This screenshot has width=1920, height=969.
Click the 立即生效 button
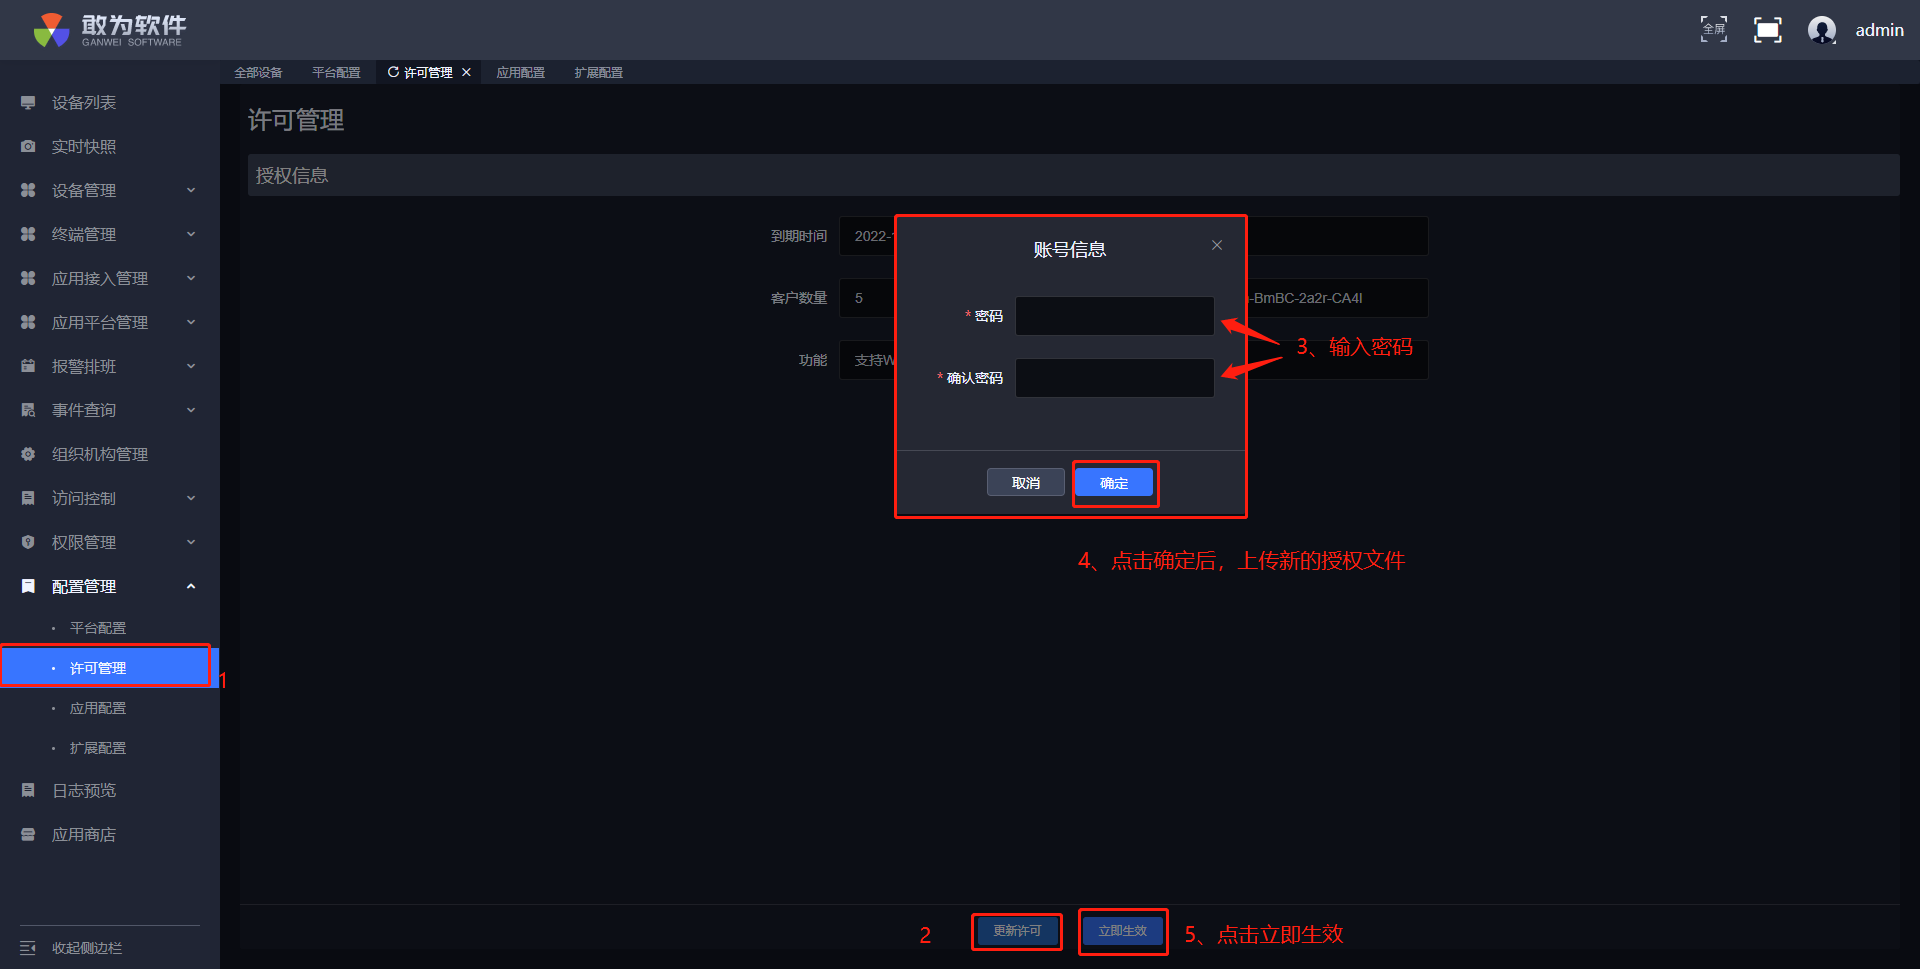pos(1123,931)
